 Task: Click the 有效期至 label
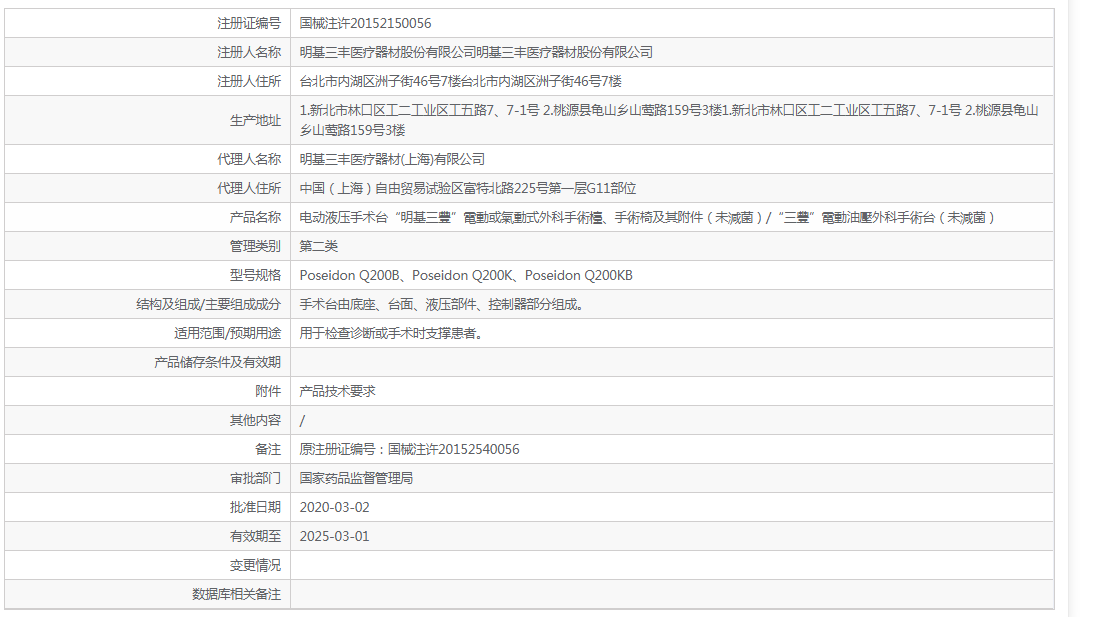[x=255, y=536]
